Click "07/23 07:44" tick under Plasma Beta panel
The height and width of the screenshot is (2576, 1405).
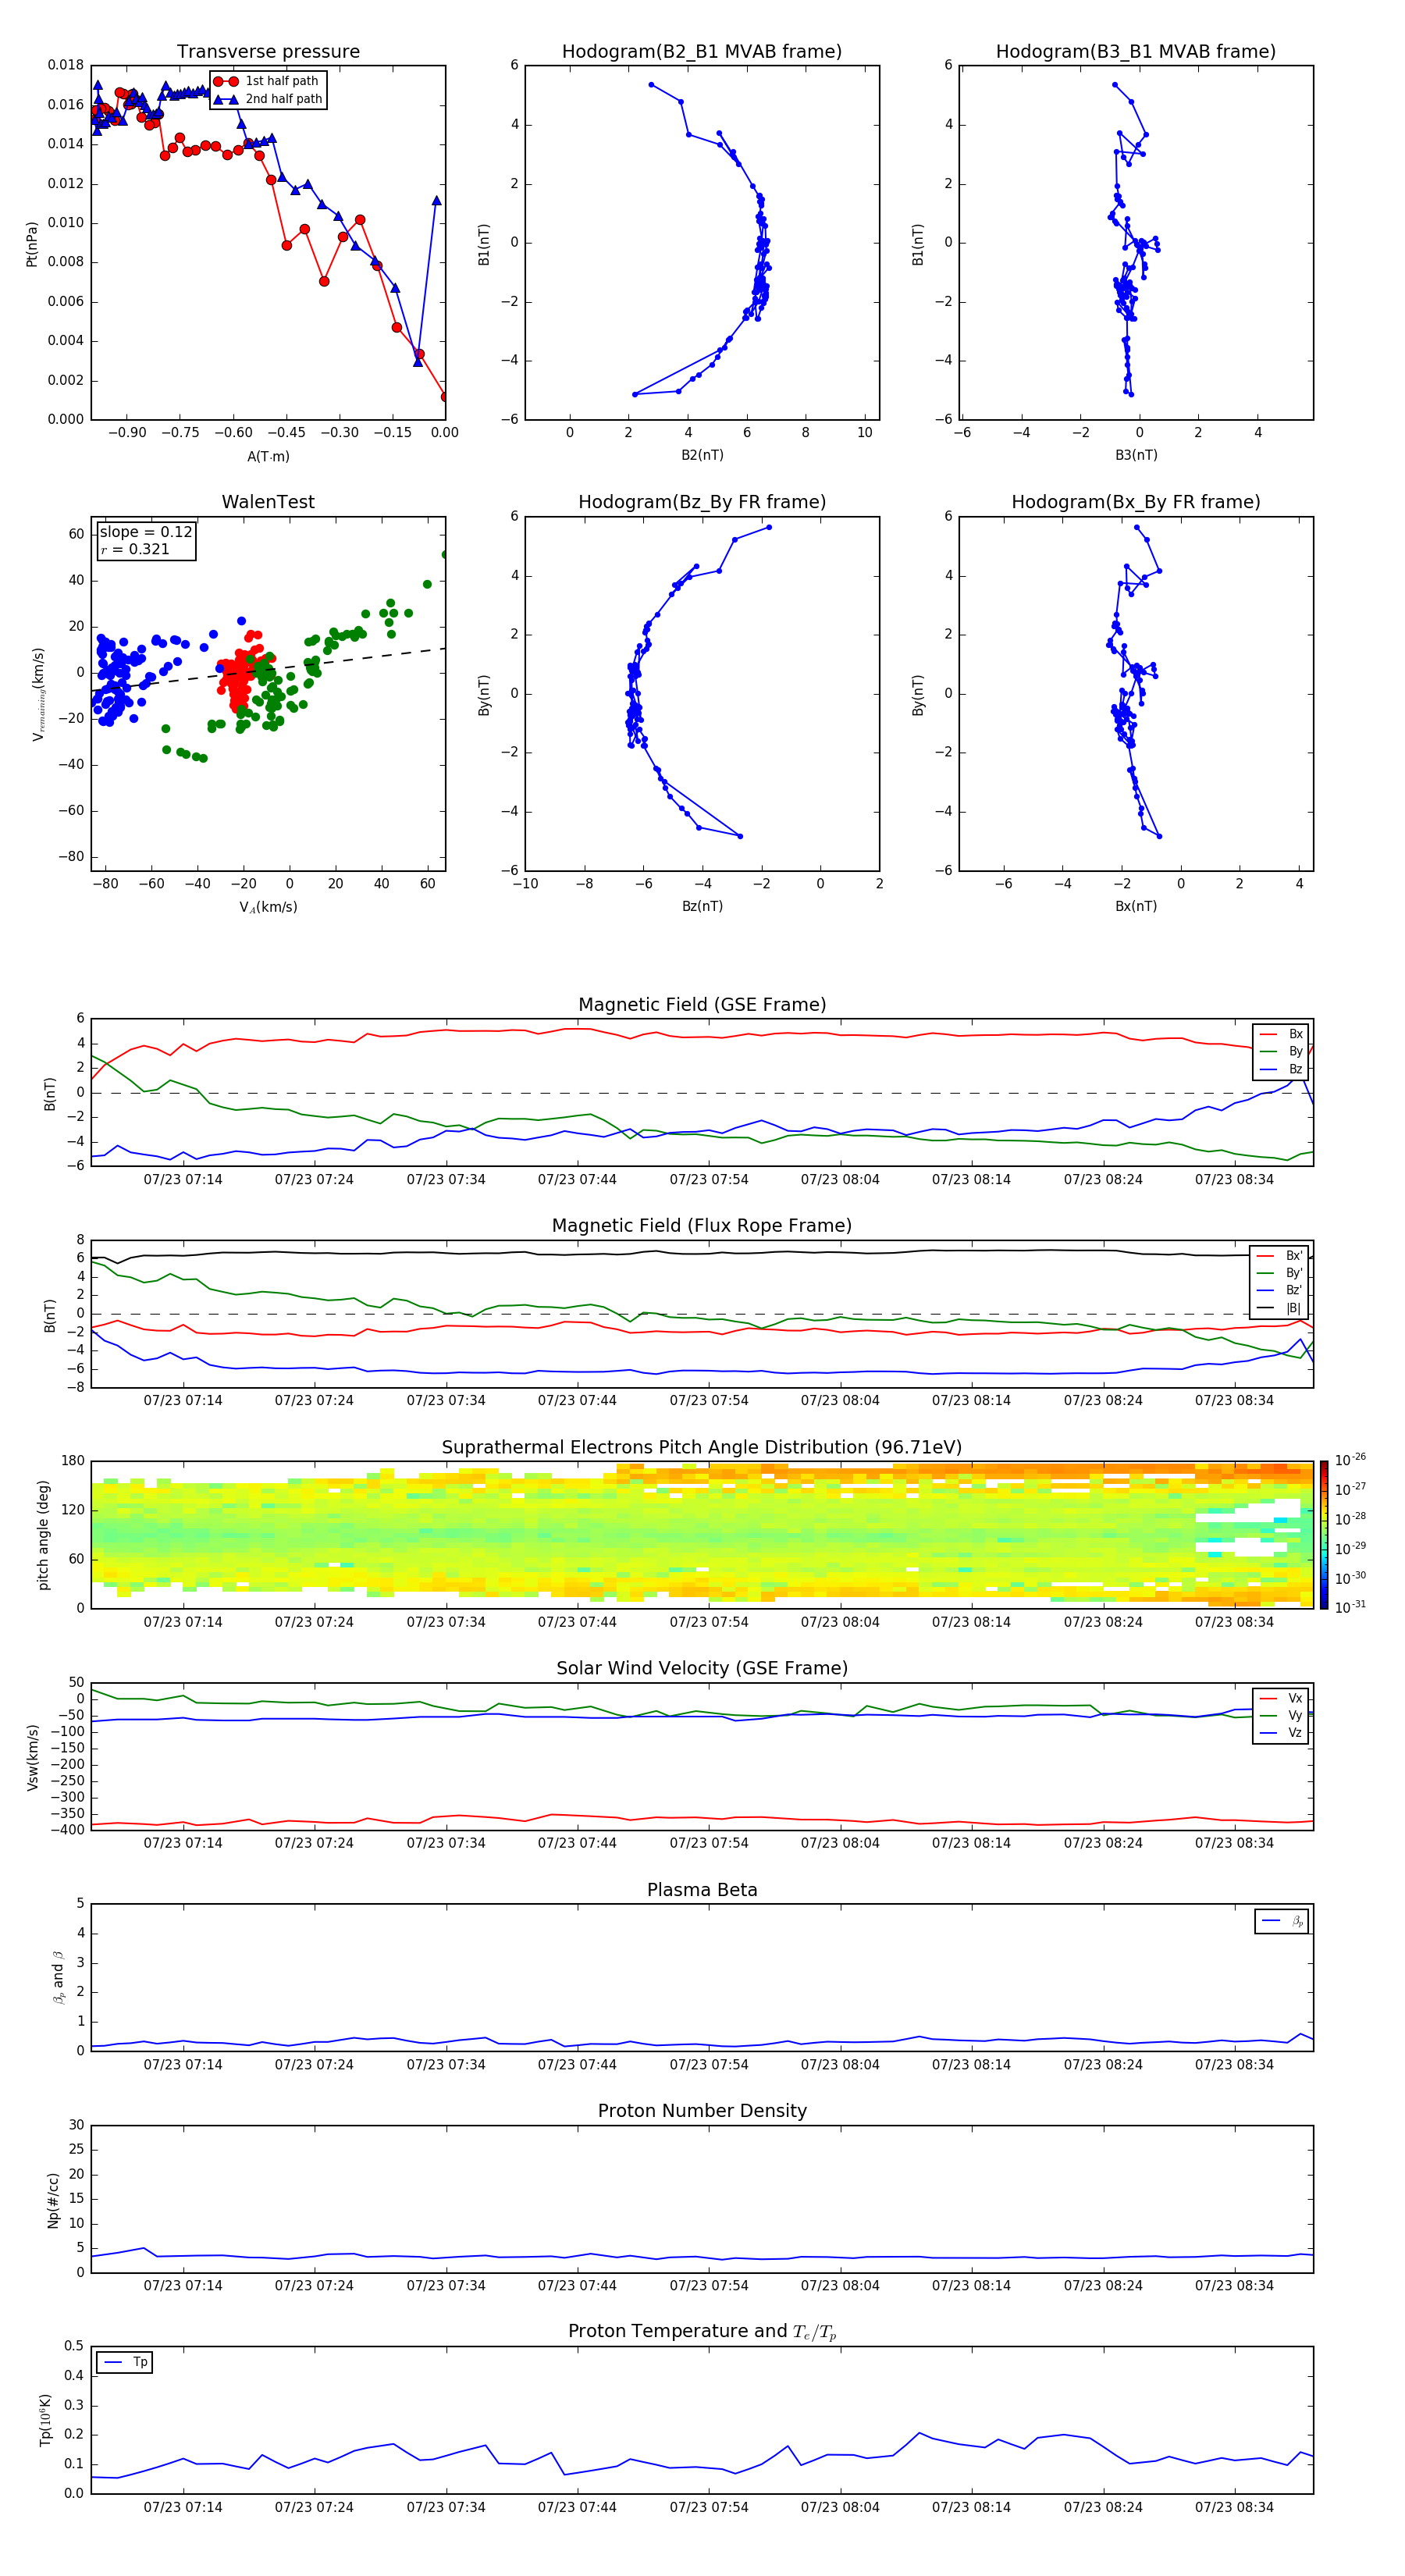(577, 2064)
